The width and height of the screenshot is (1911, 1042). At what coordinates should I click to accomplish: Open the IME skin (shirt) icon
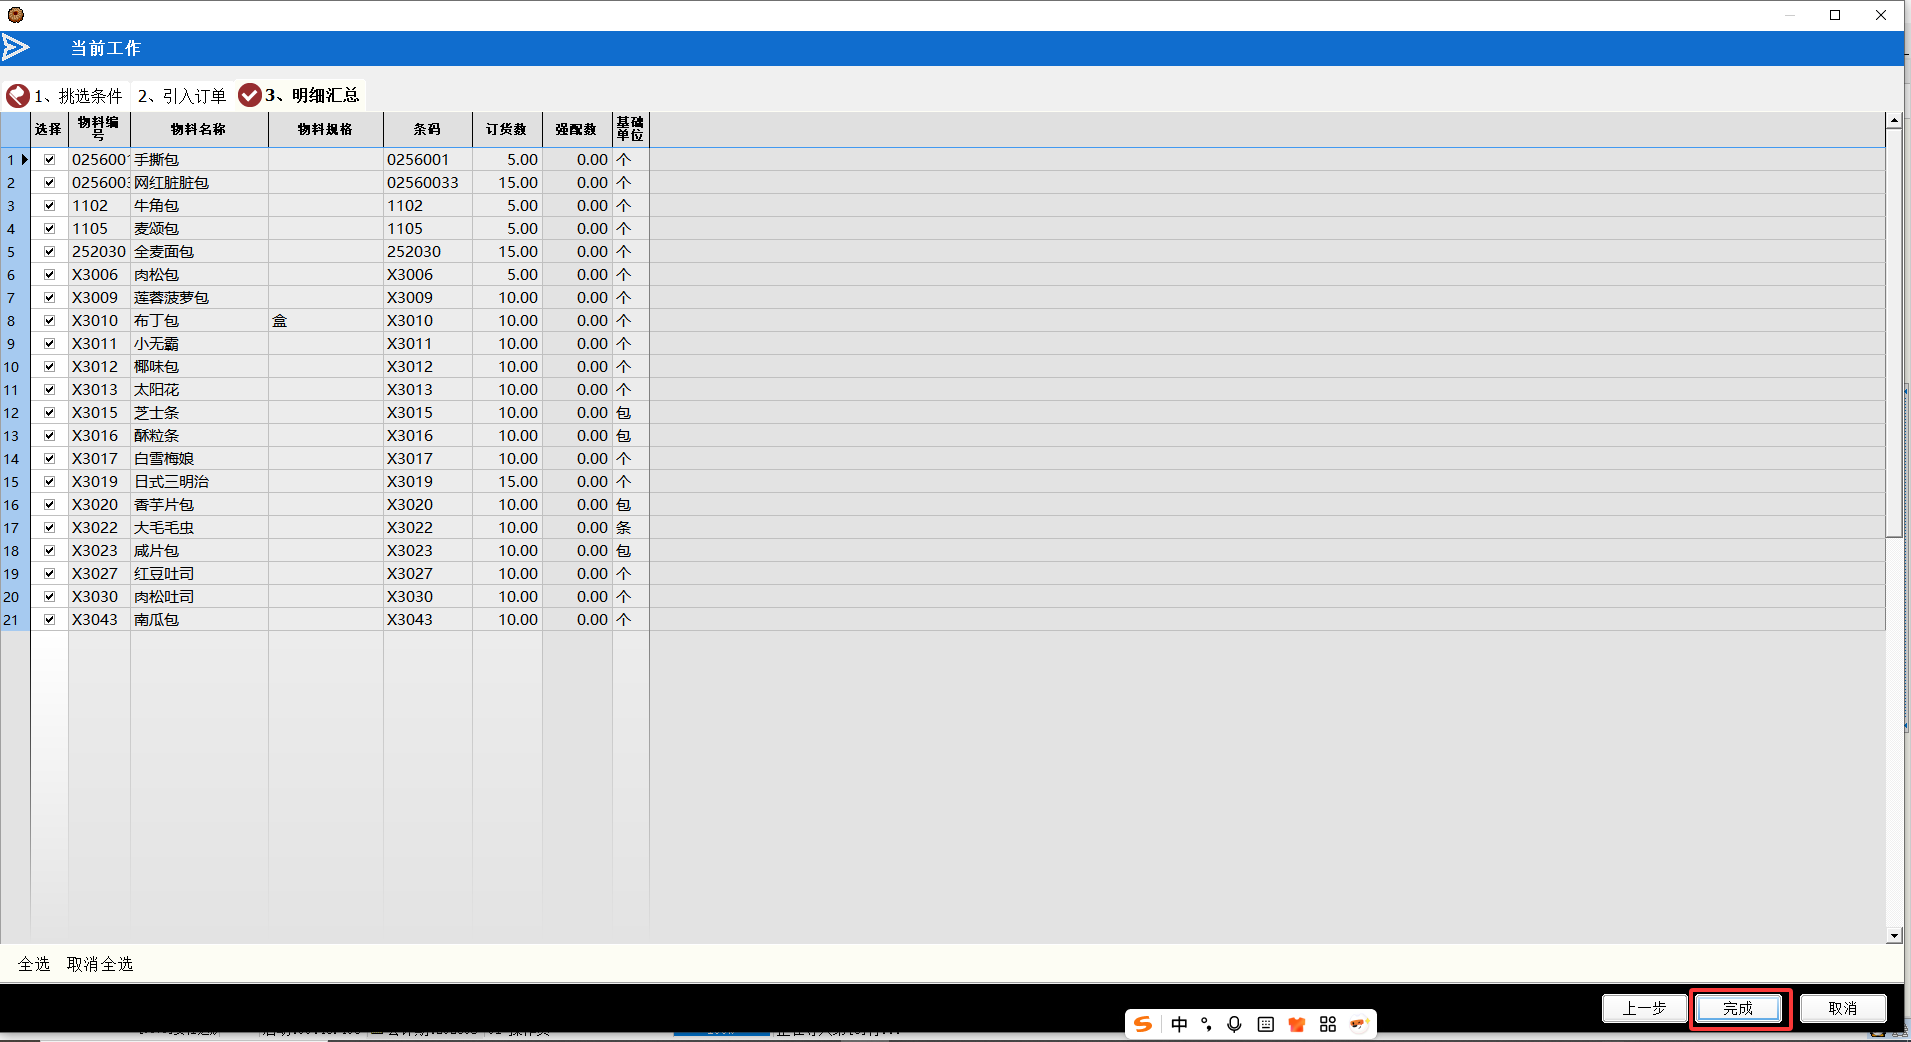1297,1024
